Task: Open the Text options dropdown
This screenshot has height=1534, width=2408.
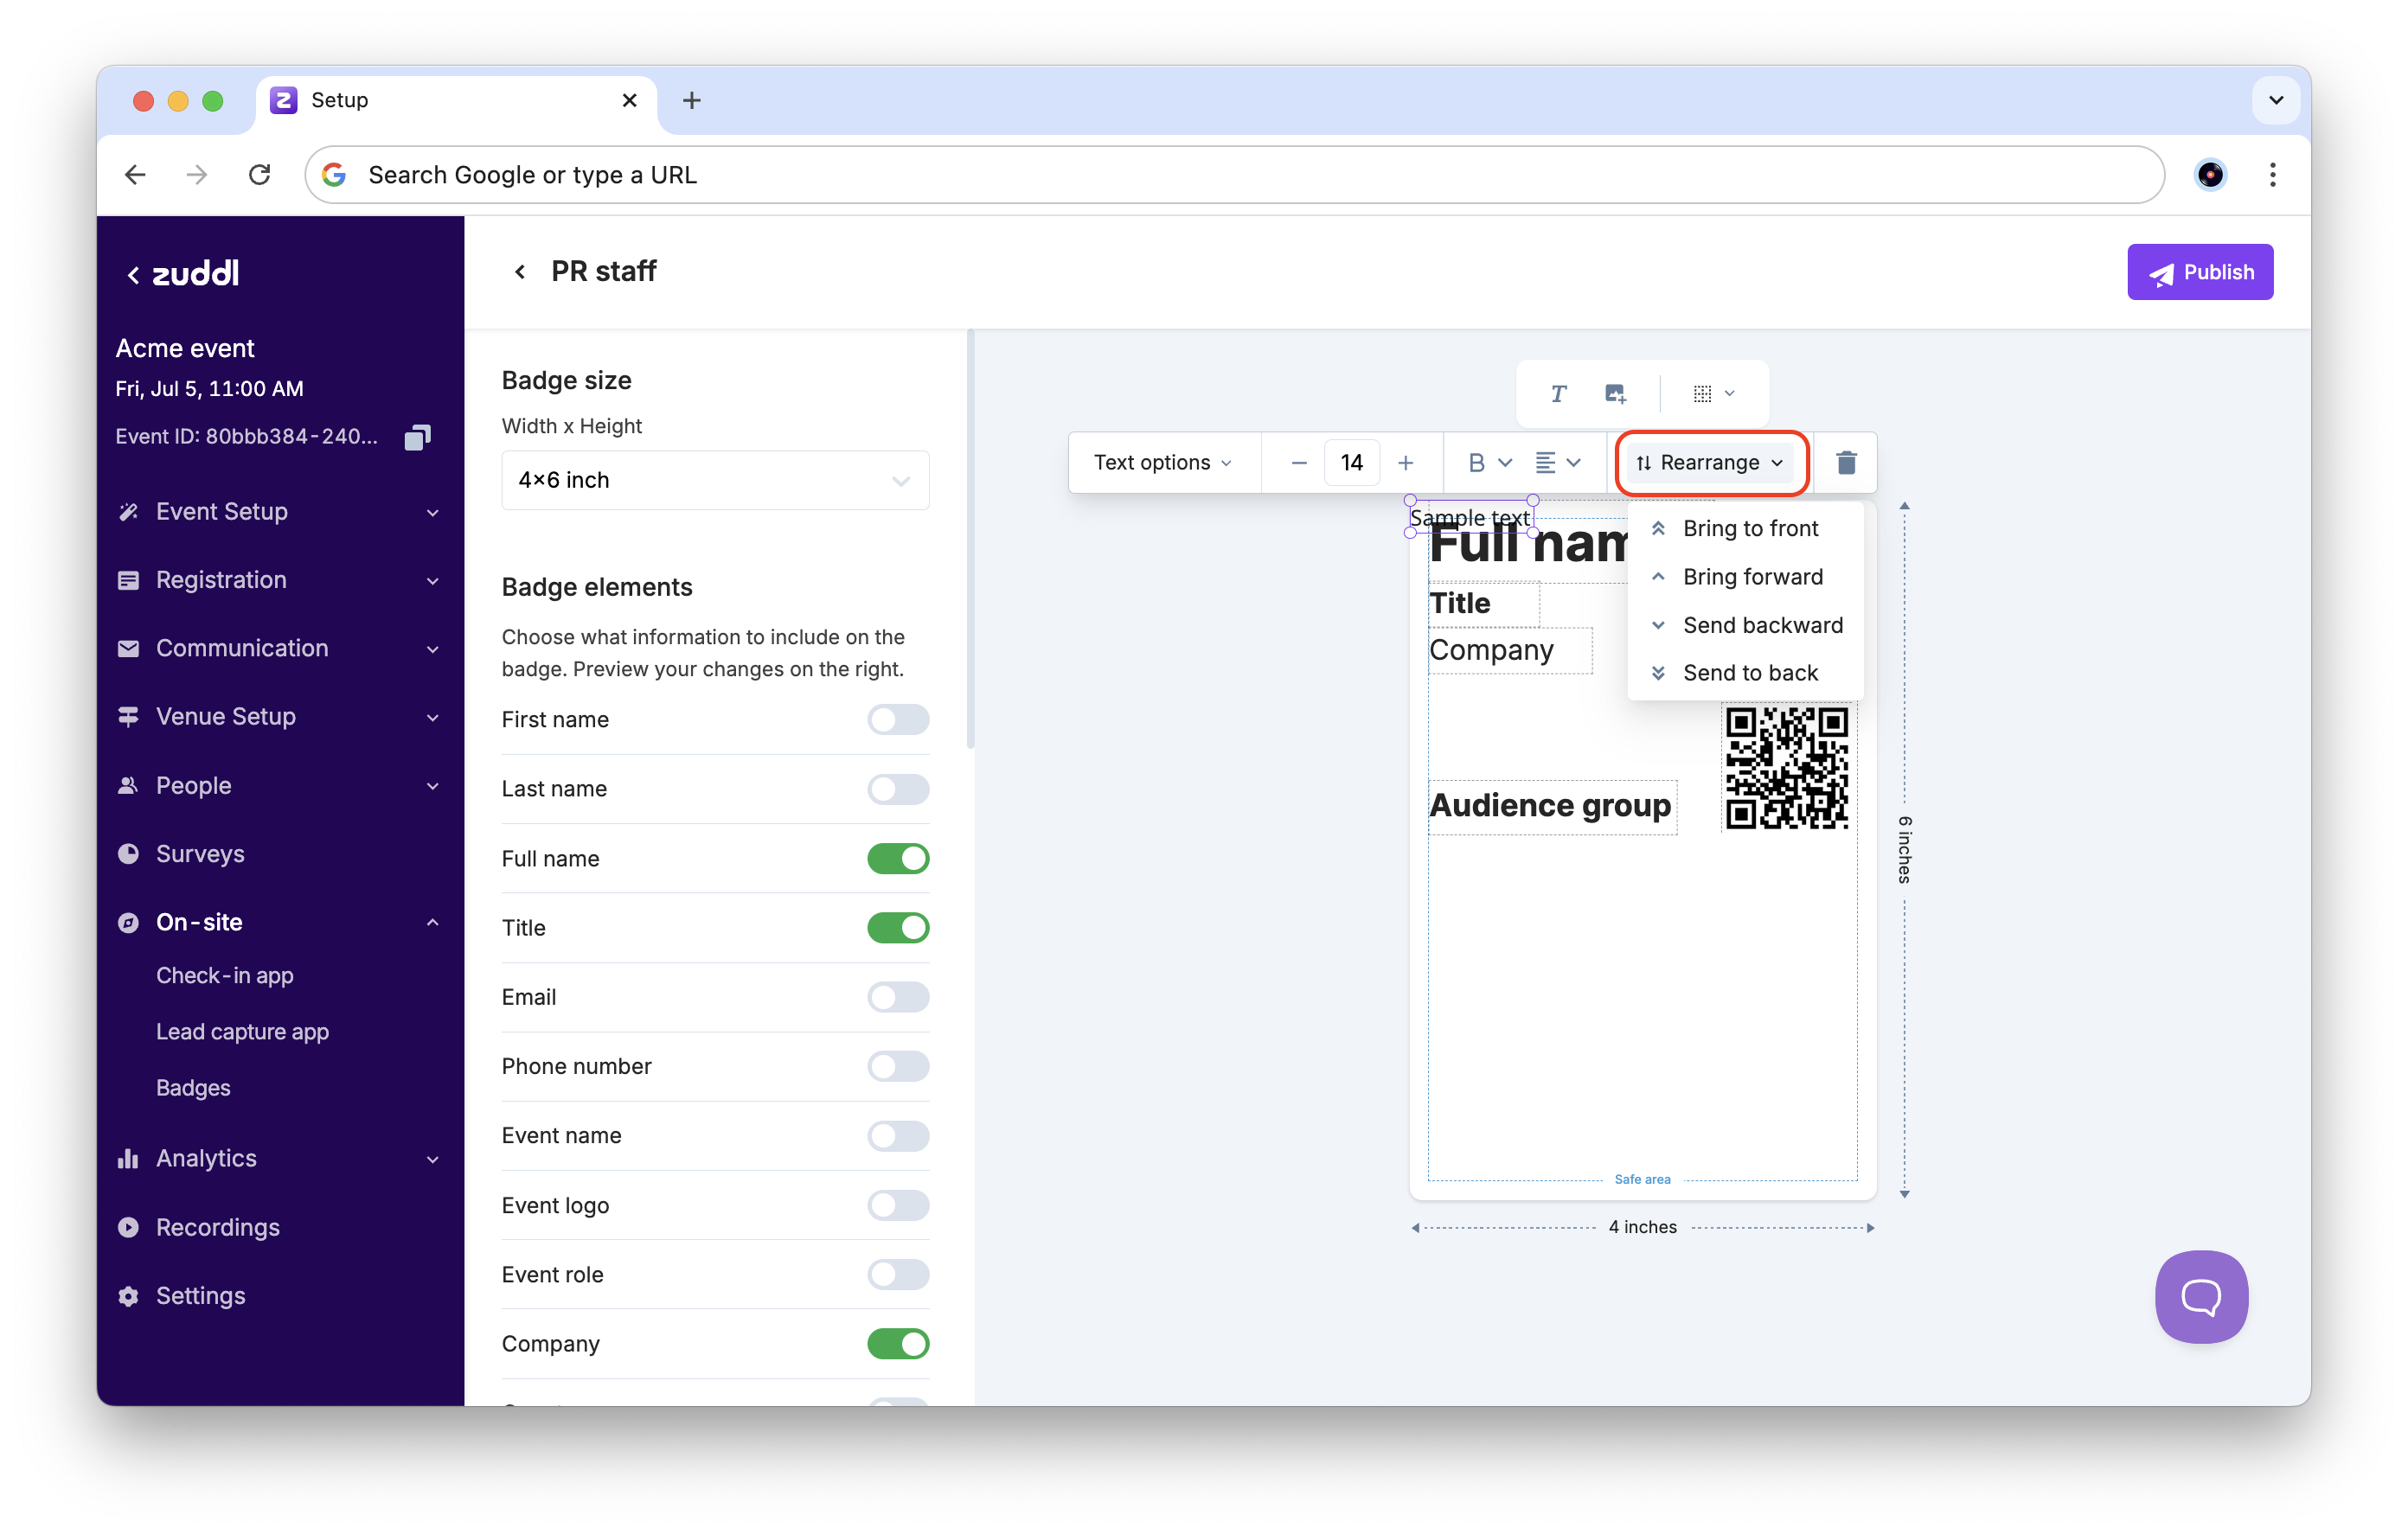Action: click(x=1162, y=463)
